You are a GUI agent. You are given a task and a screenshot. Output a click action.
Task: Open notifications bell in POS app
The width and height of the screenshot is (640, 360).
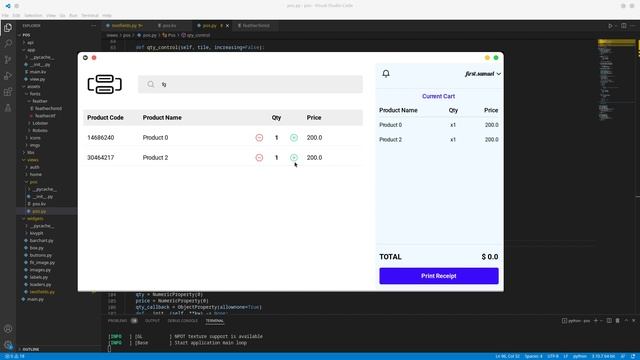[x=386, y=73]
